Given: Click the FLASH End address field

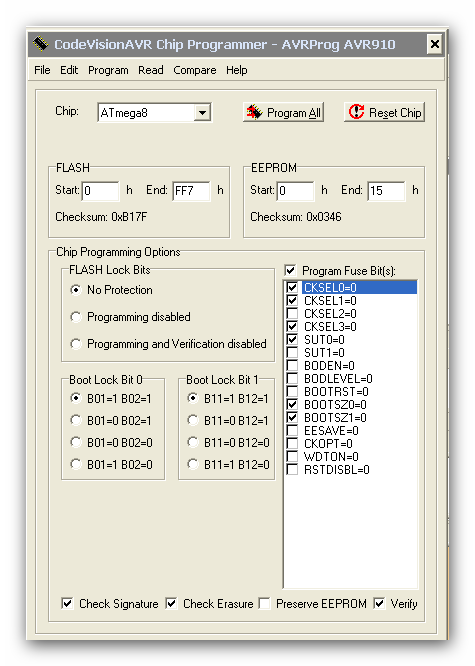Looking at the screenshot, I should pos(191,191).
